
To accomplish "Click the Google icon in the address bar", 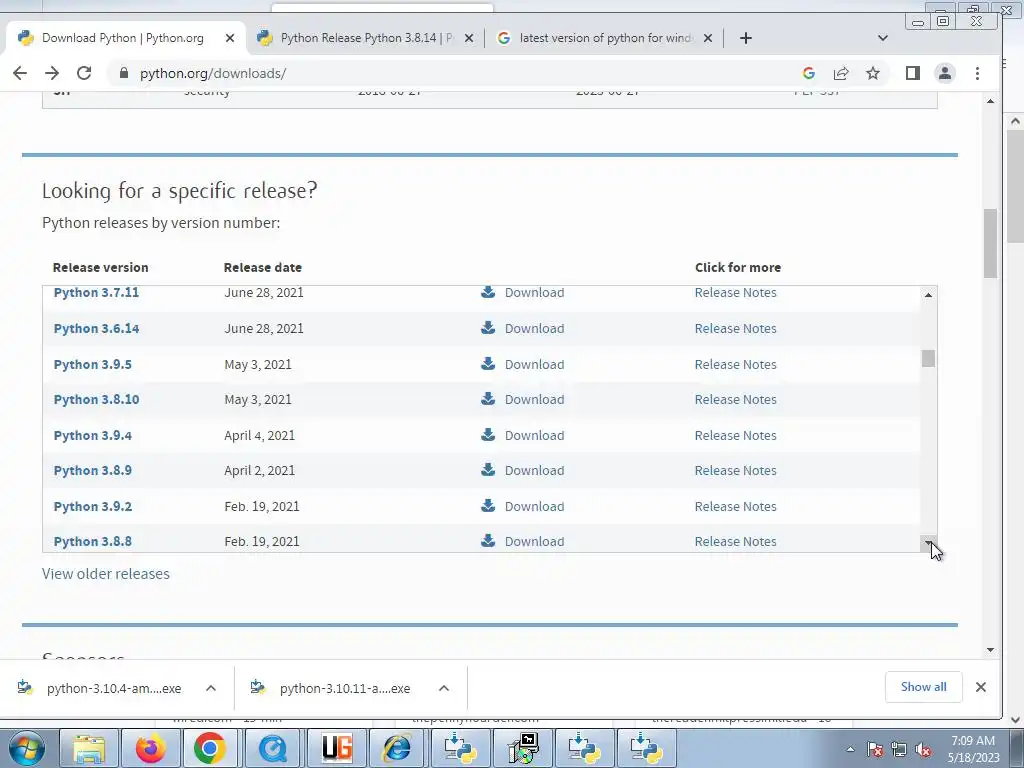I will 808,73.
